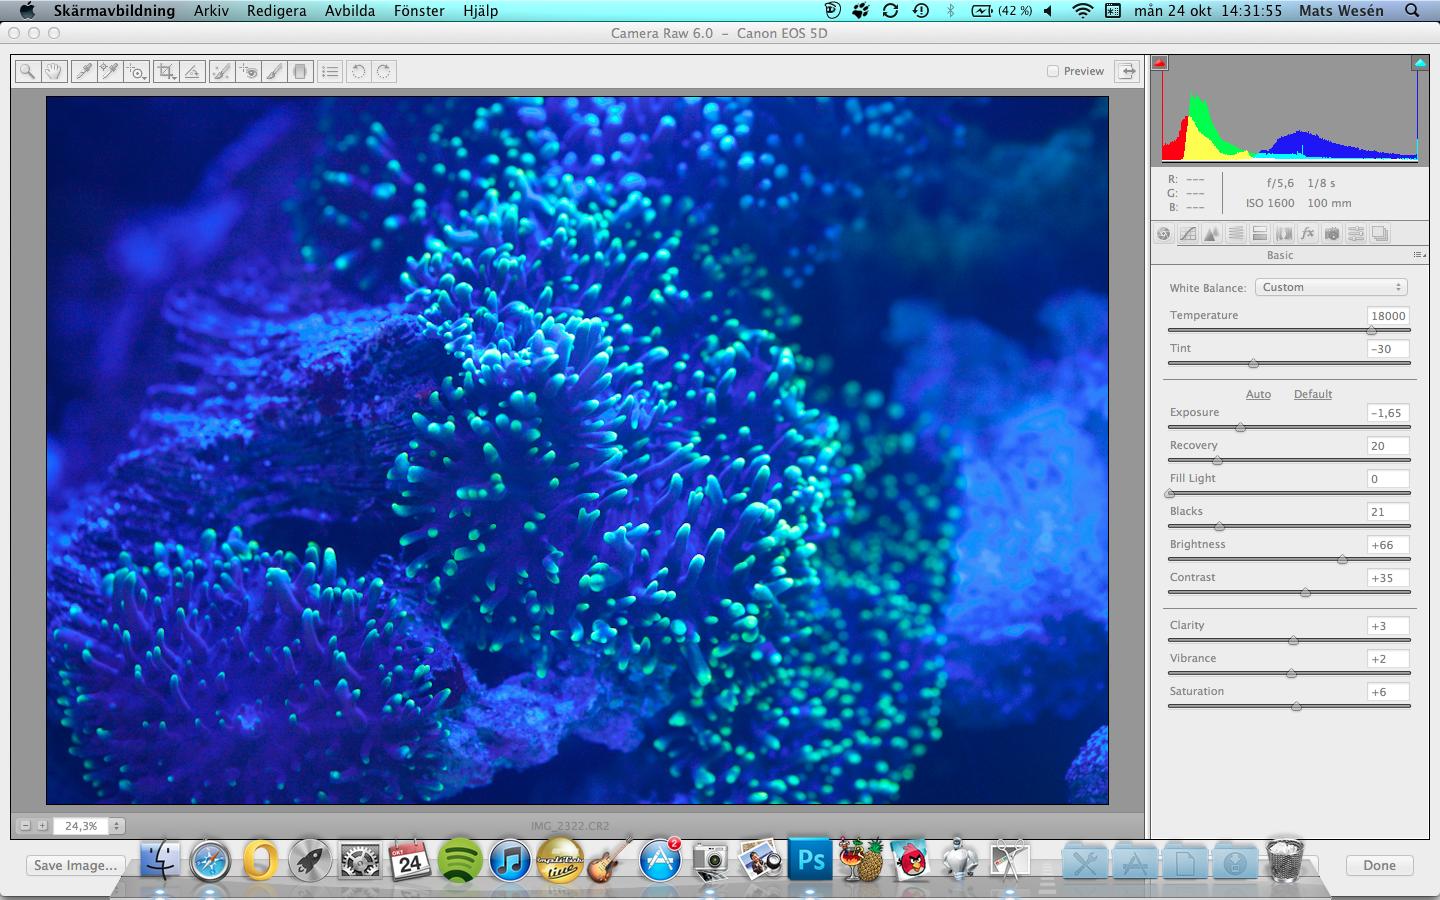Open the Arkiv menu
1440x900 pixels.
pyautogui.click(x=211, y=10)
